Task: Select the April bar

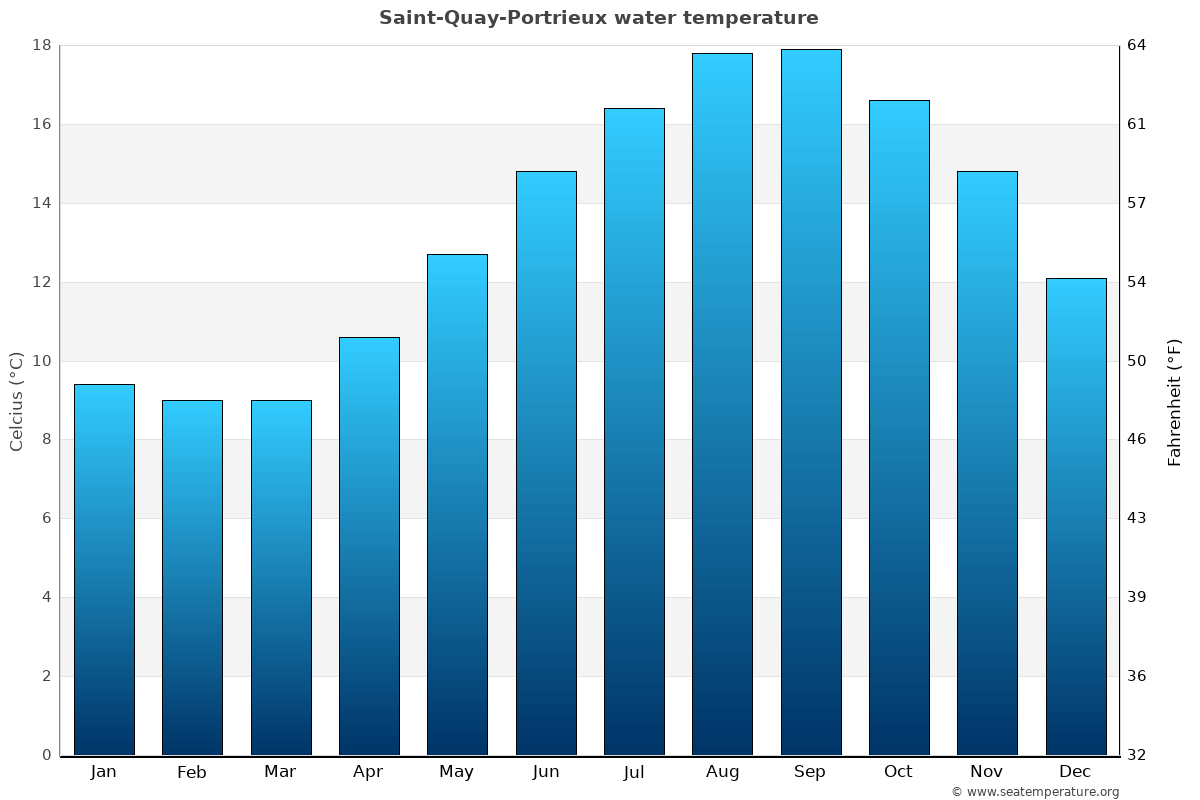Action: (x=369, y=546)
